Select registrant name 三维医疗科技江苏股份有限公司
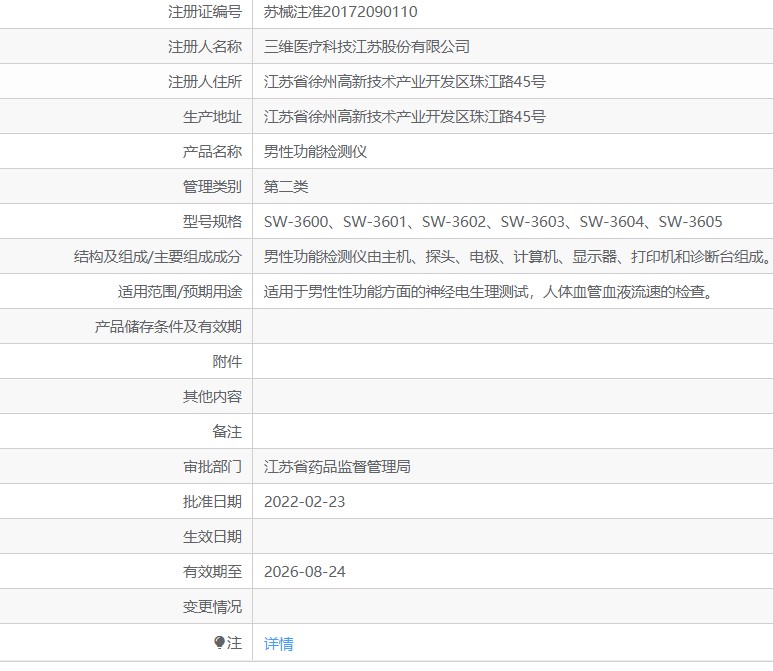This screenshot has width=773, height=671. (367, 47)
